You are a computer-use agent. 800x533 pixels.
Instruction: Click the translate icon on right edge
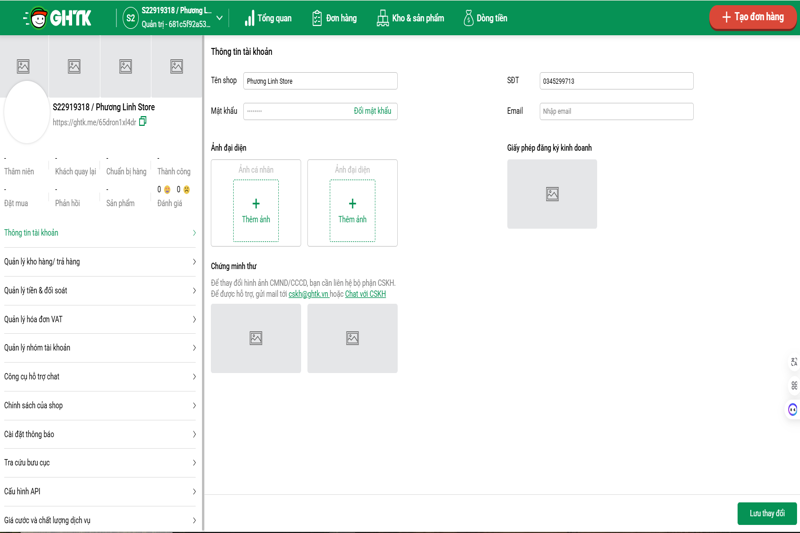click(x=793, y=362)
